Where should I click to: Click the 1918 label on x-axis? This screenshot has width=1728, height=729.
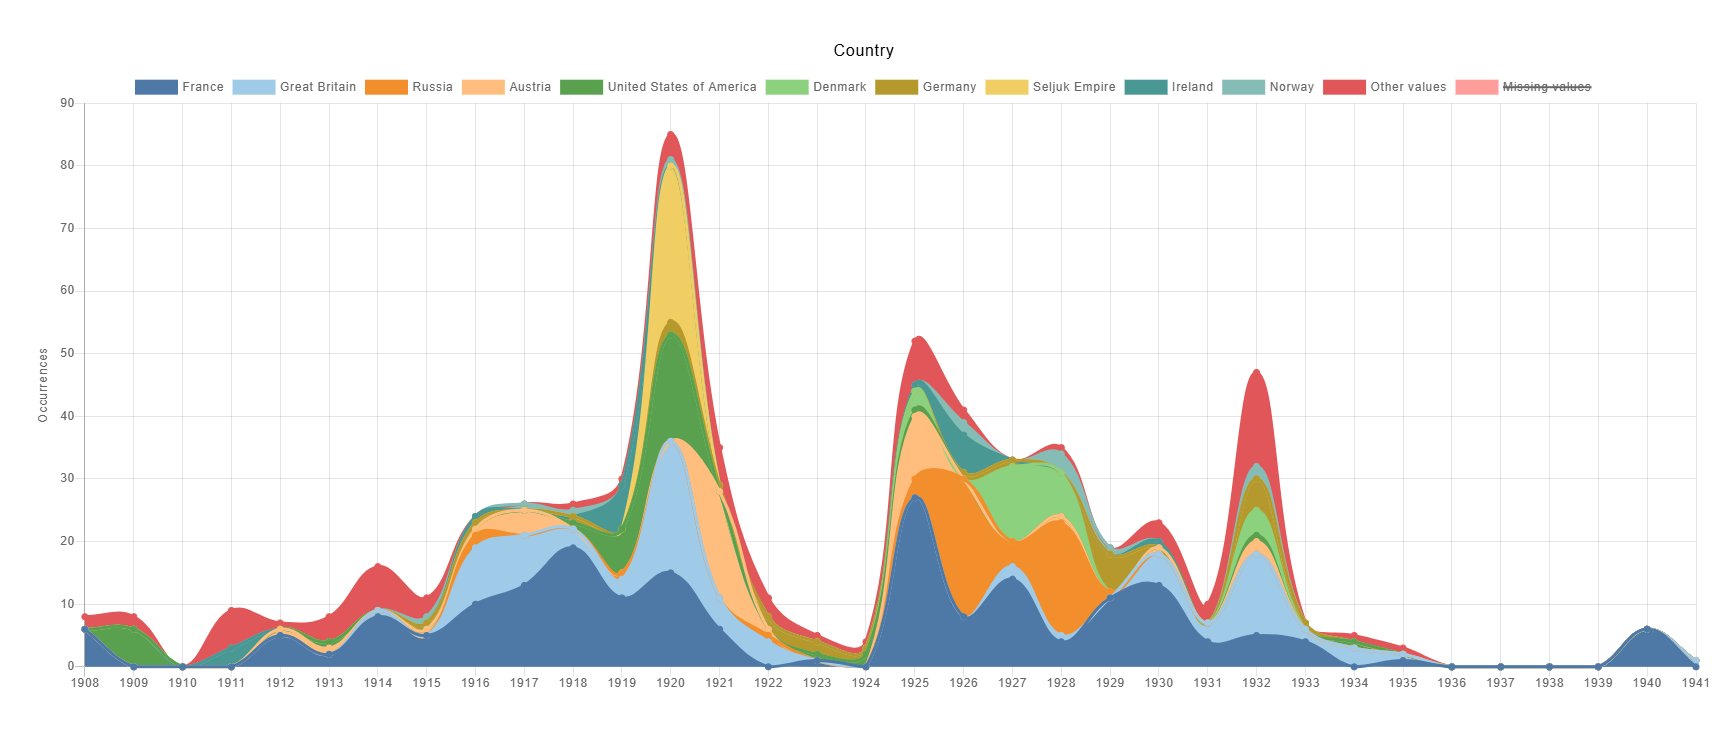point(573,683)
